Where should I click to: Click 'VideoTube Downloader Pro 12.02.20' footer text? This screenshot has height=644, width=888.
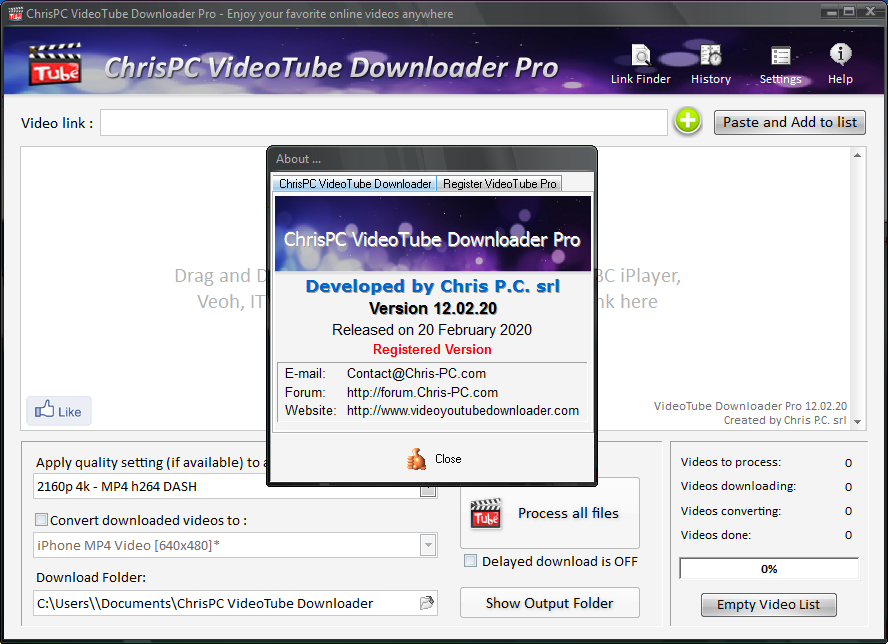coord(750,406)
